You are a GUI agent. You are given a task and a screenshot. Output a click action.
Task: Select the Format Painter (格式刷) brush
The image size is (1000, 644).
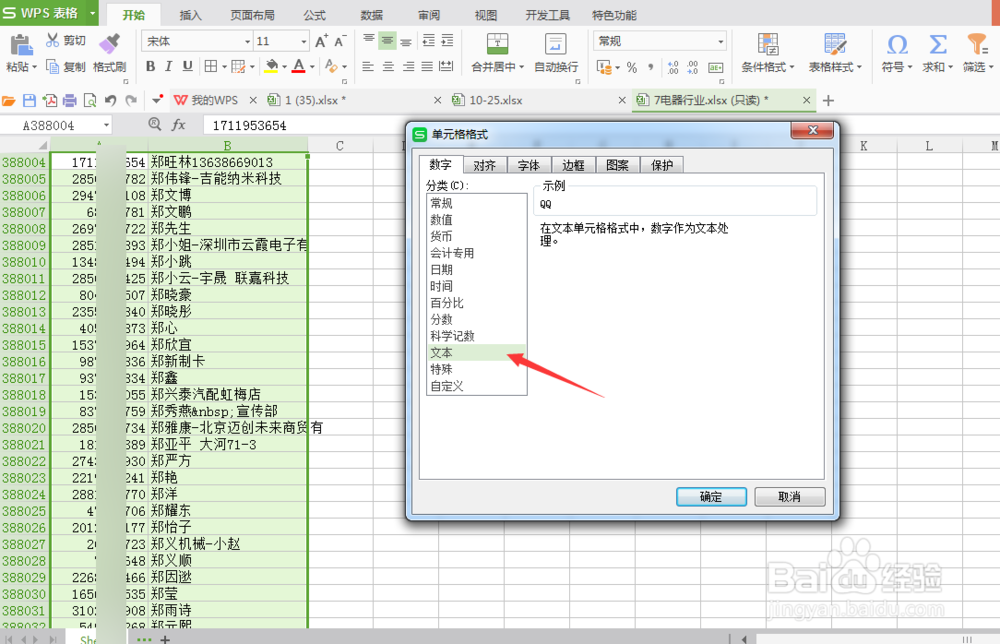tap(109, 43)
